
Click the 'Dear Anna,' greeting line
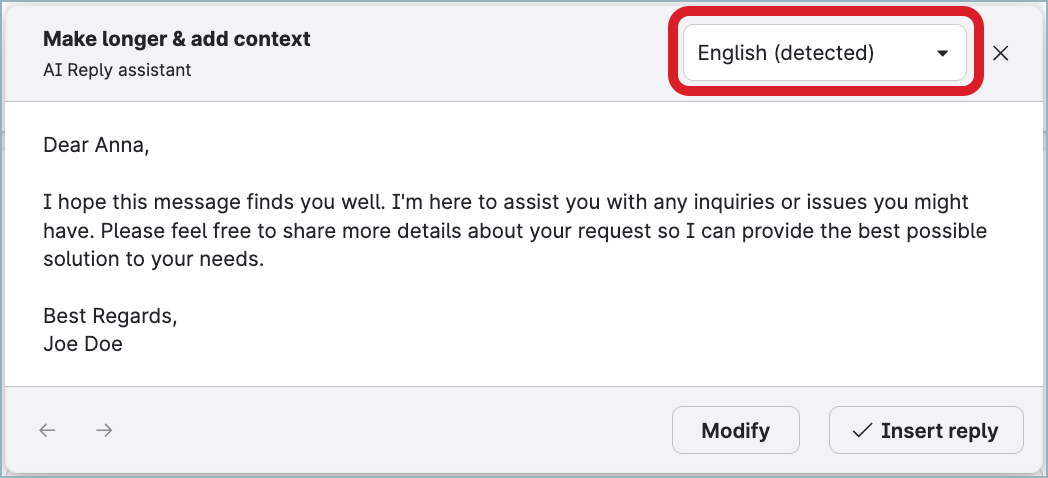96,145
